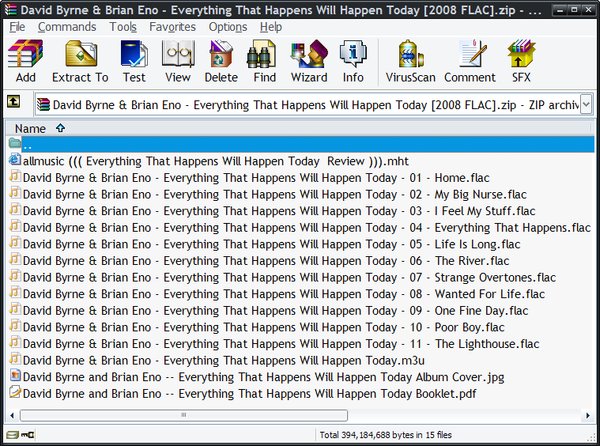Viewport: 600px width, 446px height.
Task: Select the allmusic Review .mht file
Action: pos(216,161)
